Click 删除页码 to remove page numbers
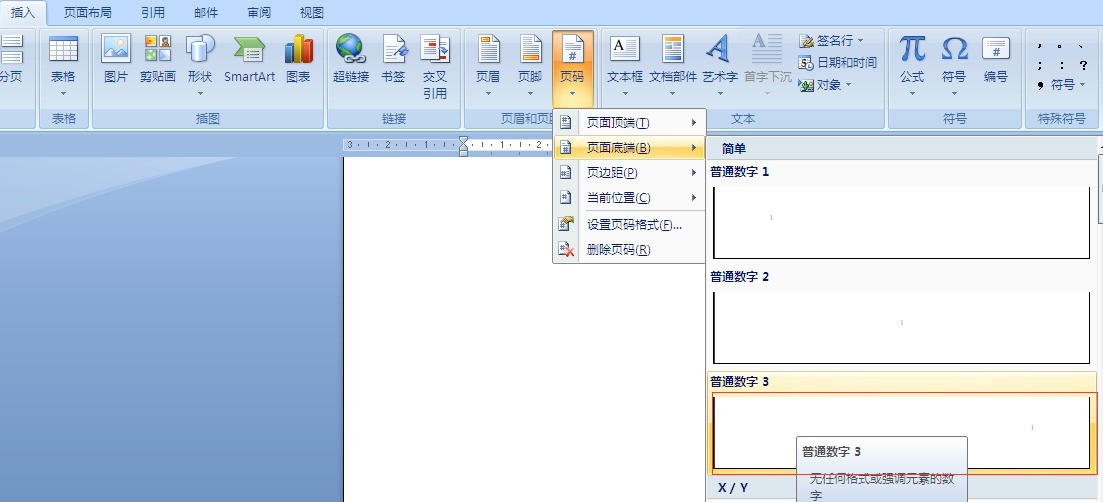1103x502 pixels. point(618,249)
